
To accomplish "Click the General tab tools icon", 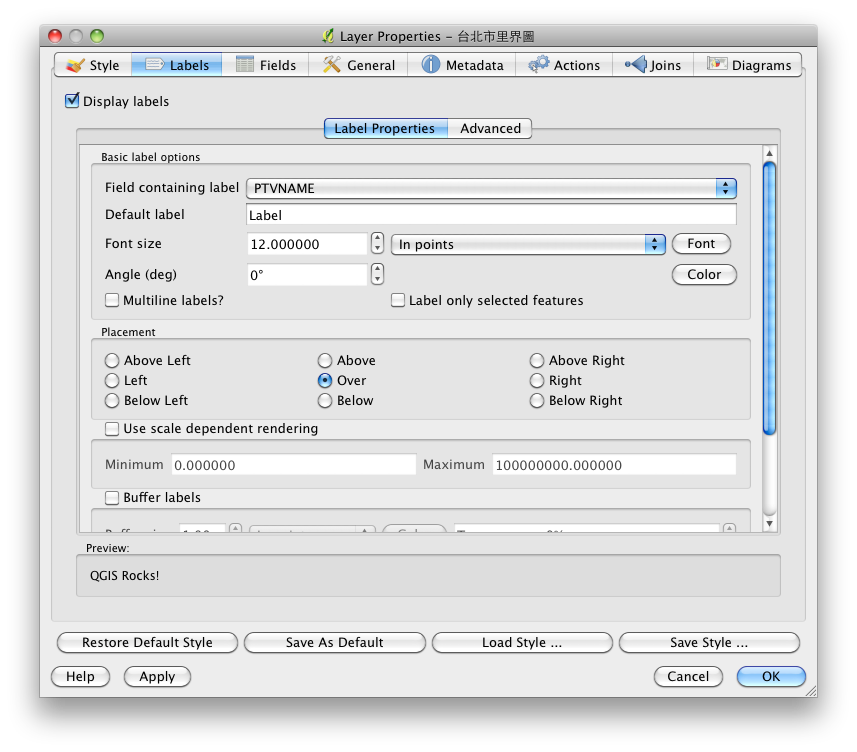I will click(x=331, y=64).
